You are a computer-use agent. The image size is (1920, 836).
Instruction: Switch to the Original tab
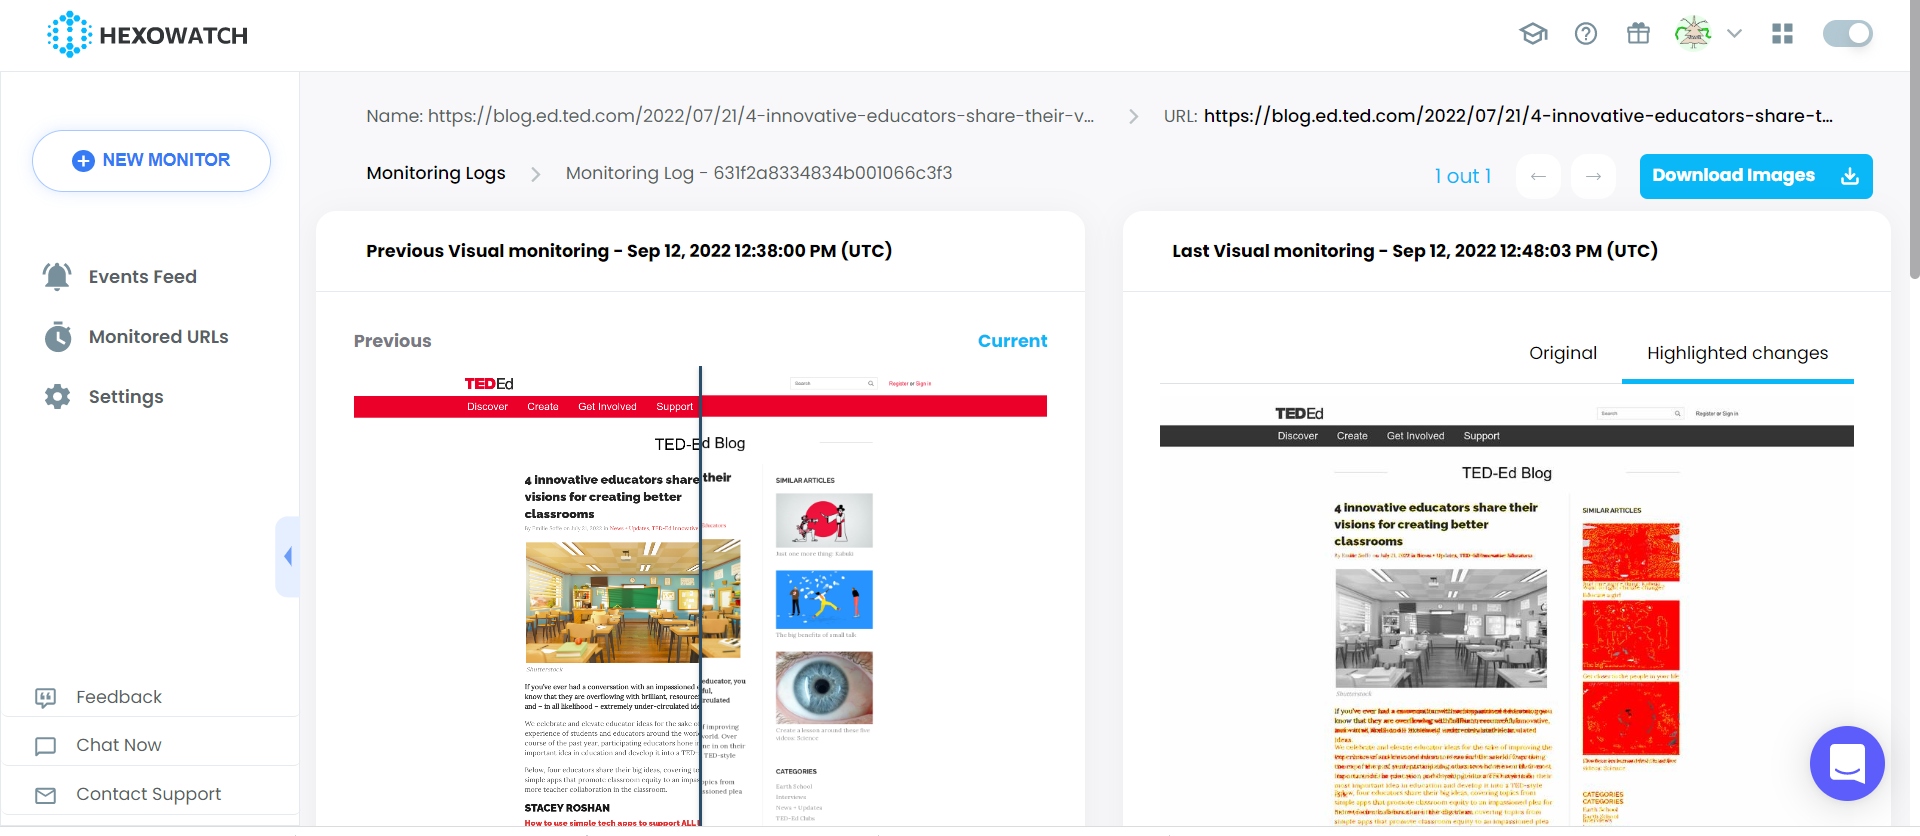point(1563,353)
